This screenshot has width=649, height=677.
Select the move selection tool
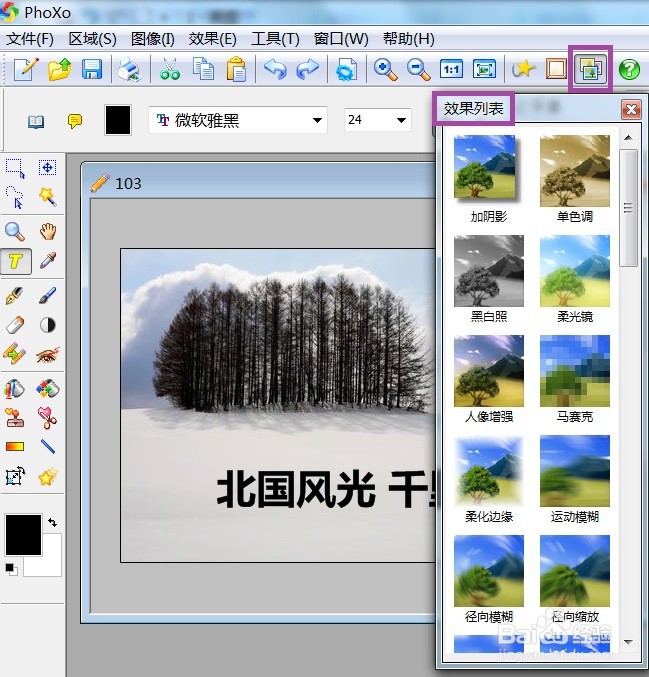47,168
